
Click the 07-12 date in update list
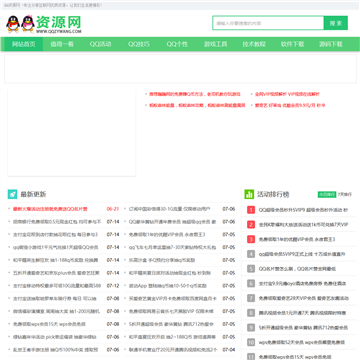pos(113,286)
